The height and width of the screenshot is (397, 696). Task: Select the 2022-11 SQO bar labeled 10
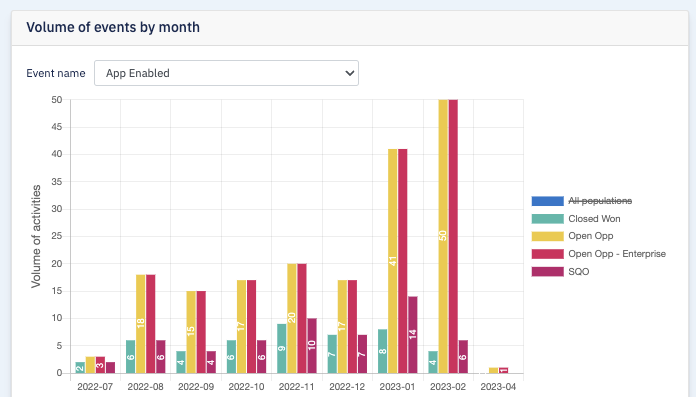[312, 345]
